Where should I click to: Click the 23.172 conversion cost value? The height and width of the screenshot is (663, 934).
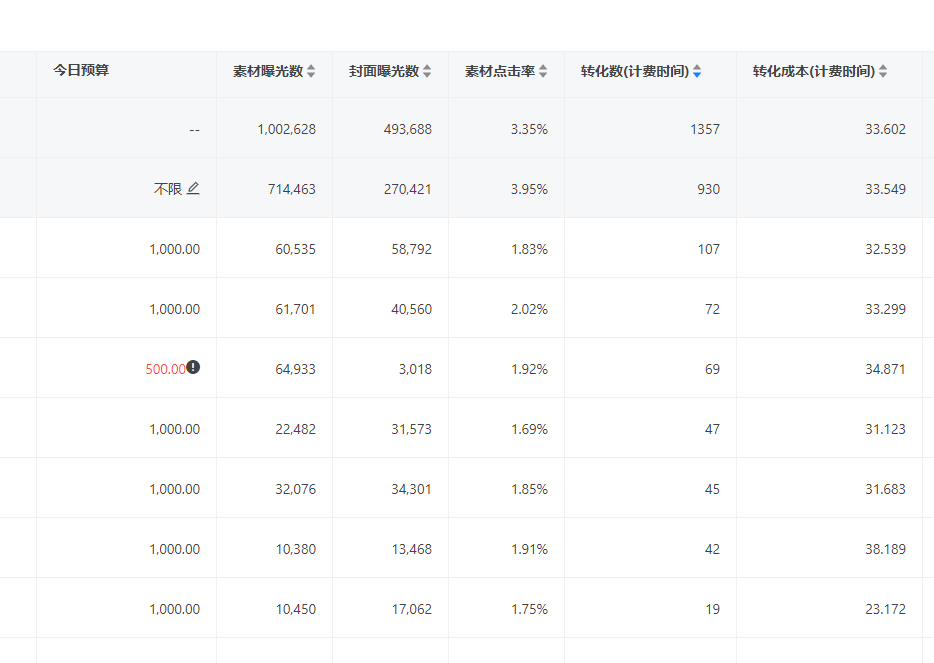point(885,609)
